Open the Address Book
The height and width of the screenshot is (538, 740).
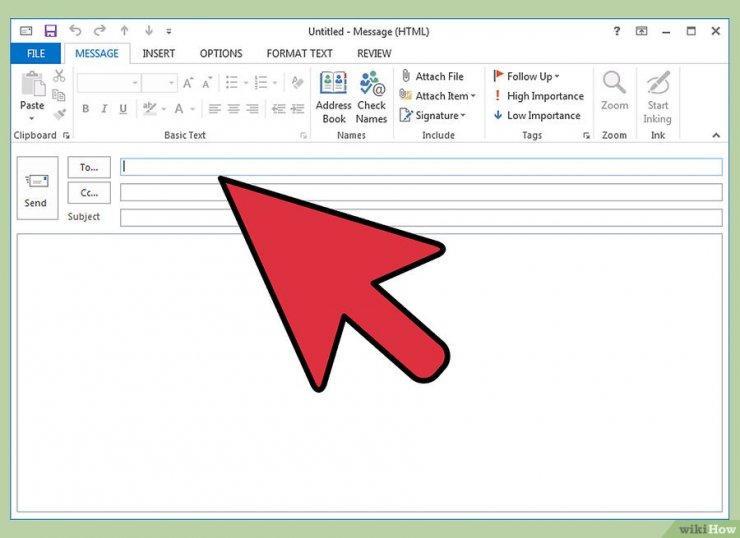[x=333, y=97]
